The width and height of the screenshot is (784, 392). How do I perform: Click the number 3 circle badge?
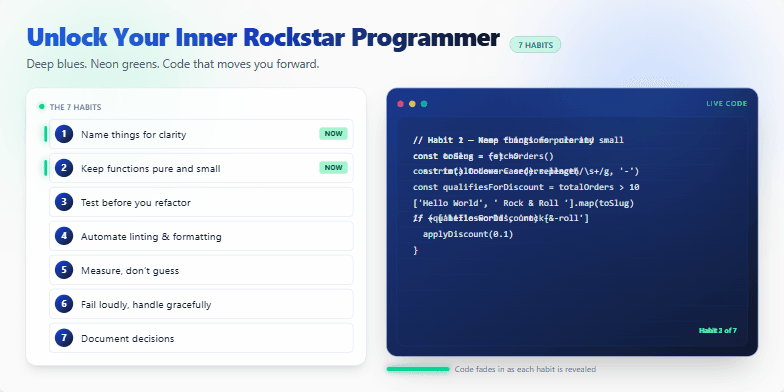[64, 202]
